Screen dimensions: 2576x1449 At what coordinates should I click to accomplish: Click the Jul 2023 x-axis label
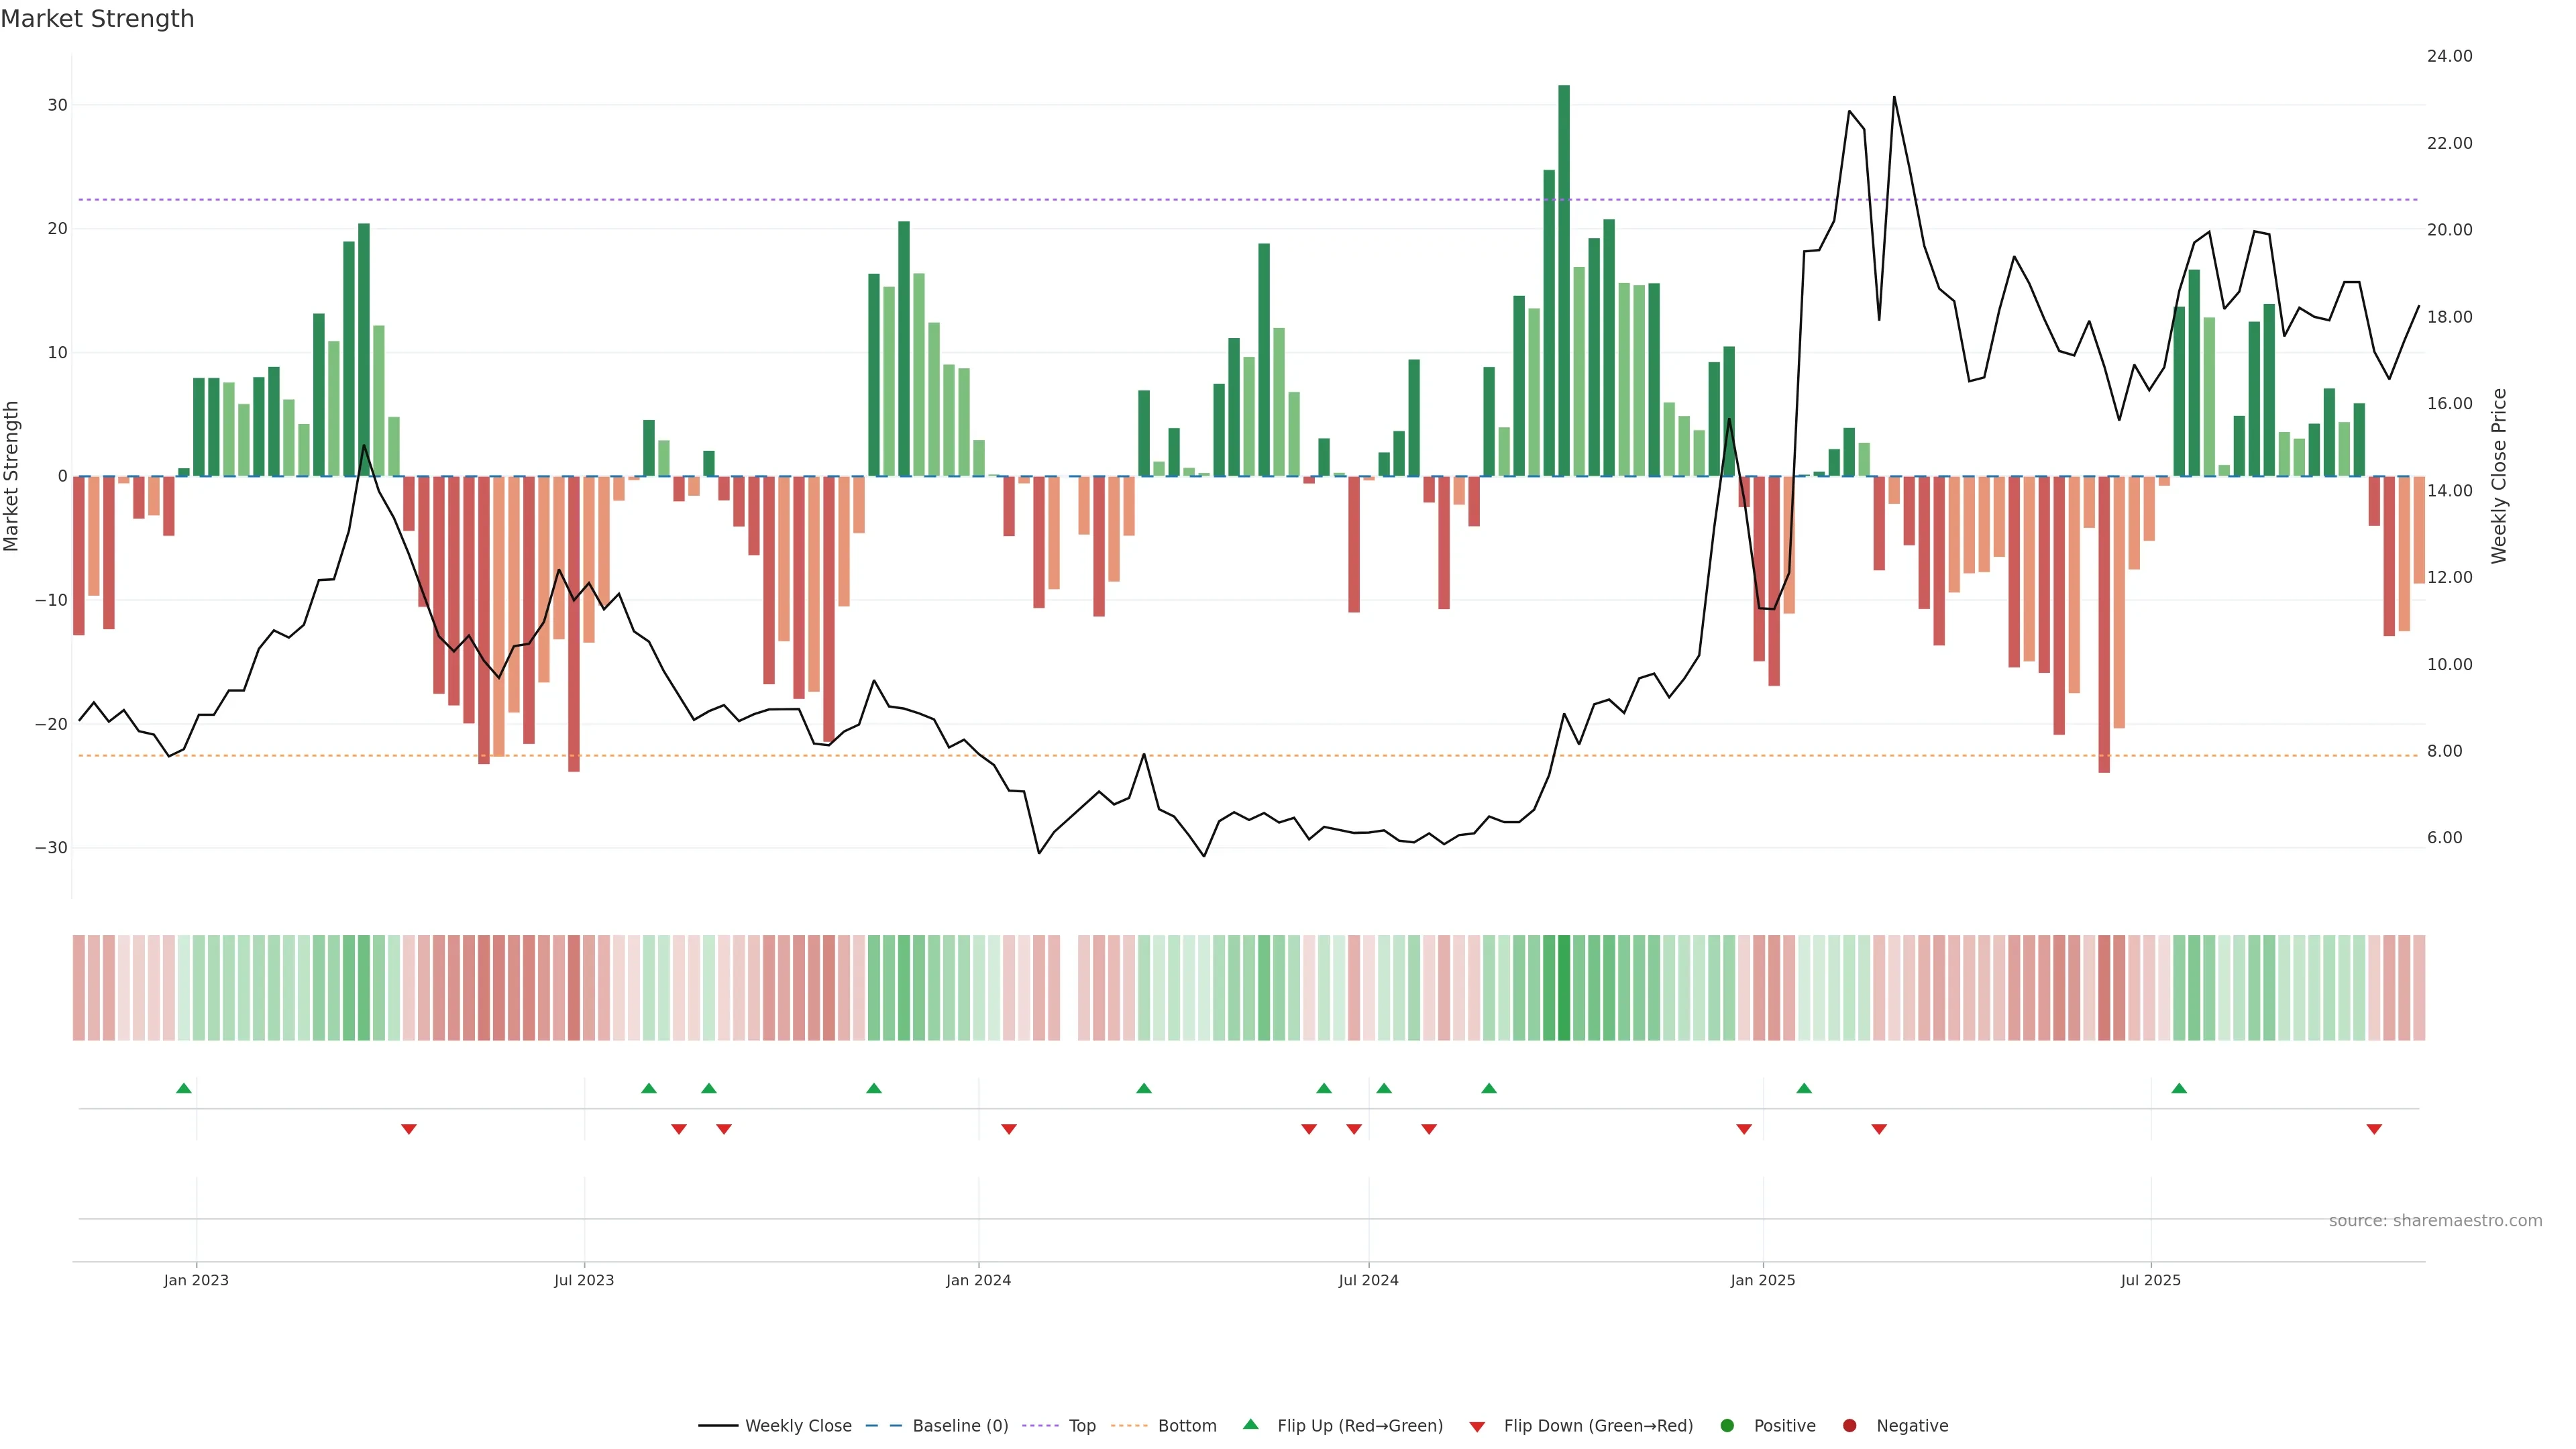[584, 1280]
